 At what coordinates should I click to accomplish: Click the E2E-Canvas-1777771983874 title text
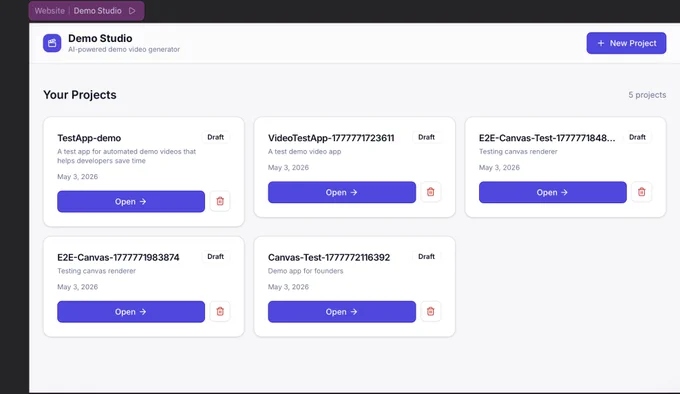click(118, 257)
